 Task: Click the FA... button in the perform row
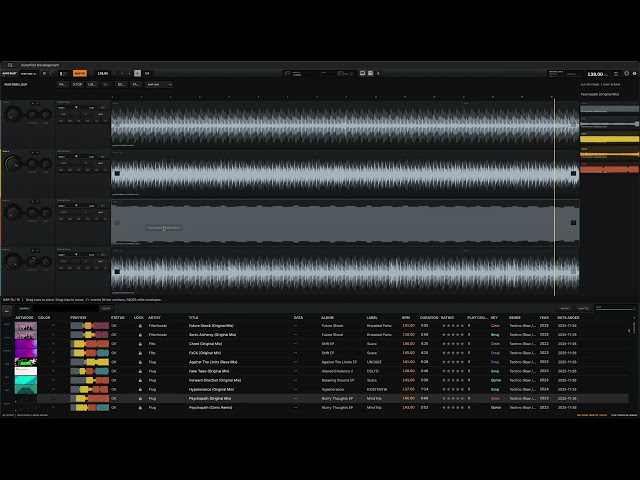click(x=136, y=84)
